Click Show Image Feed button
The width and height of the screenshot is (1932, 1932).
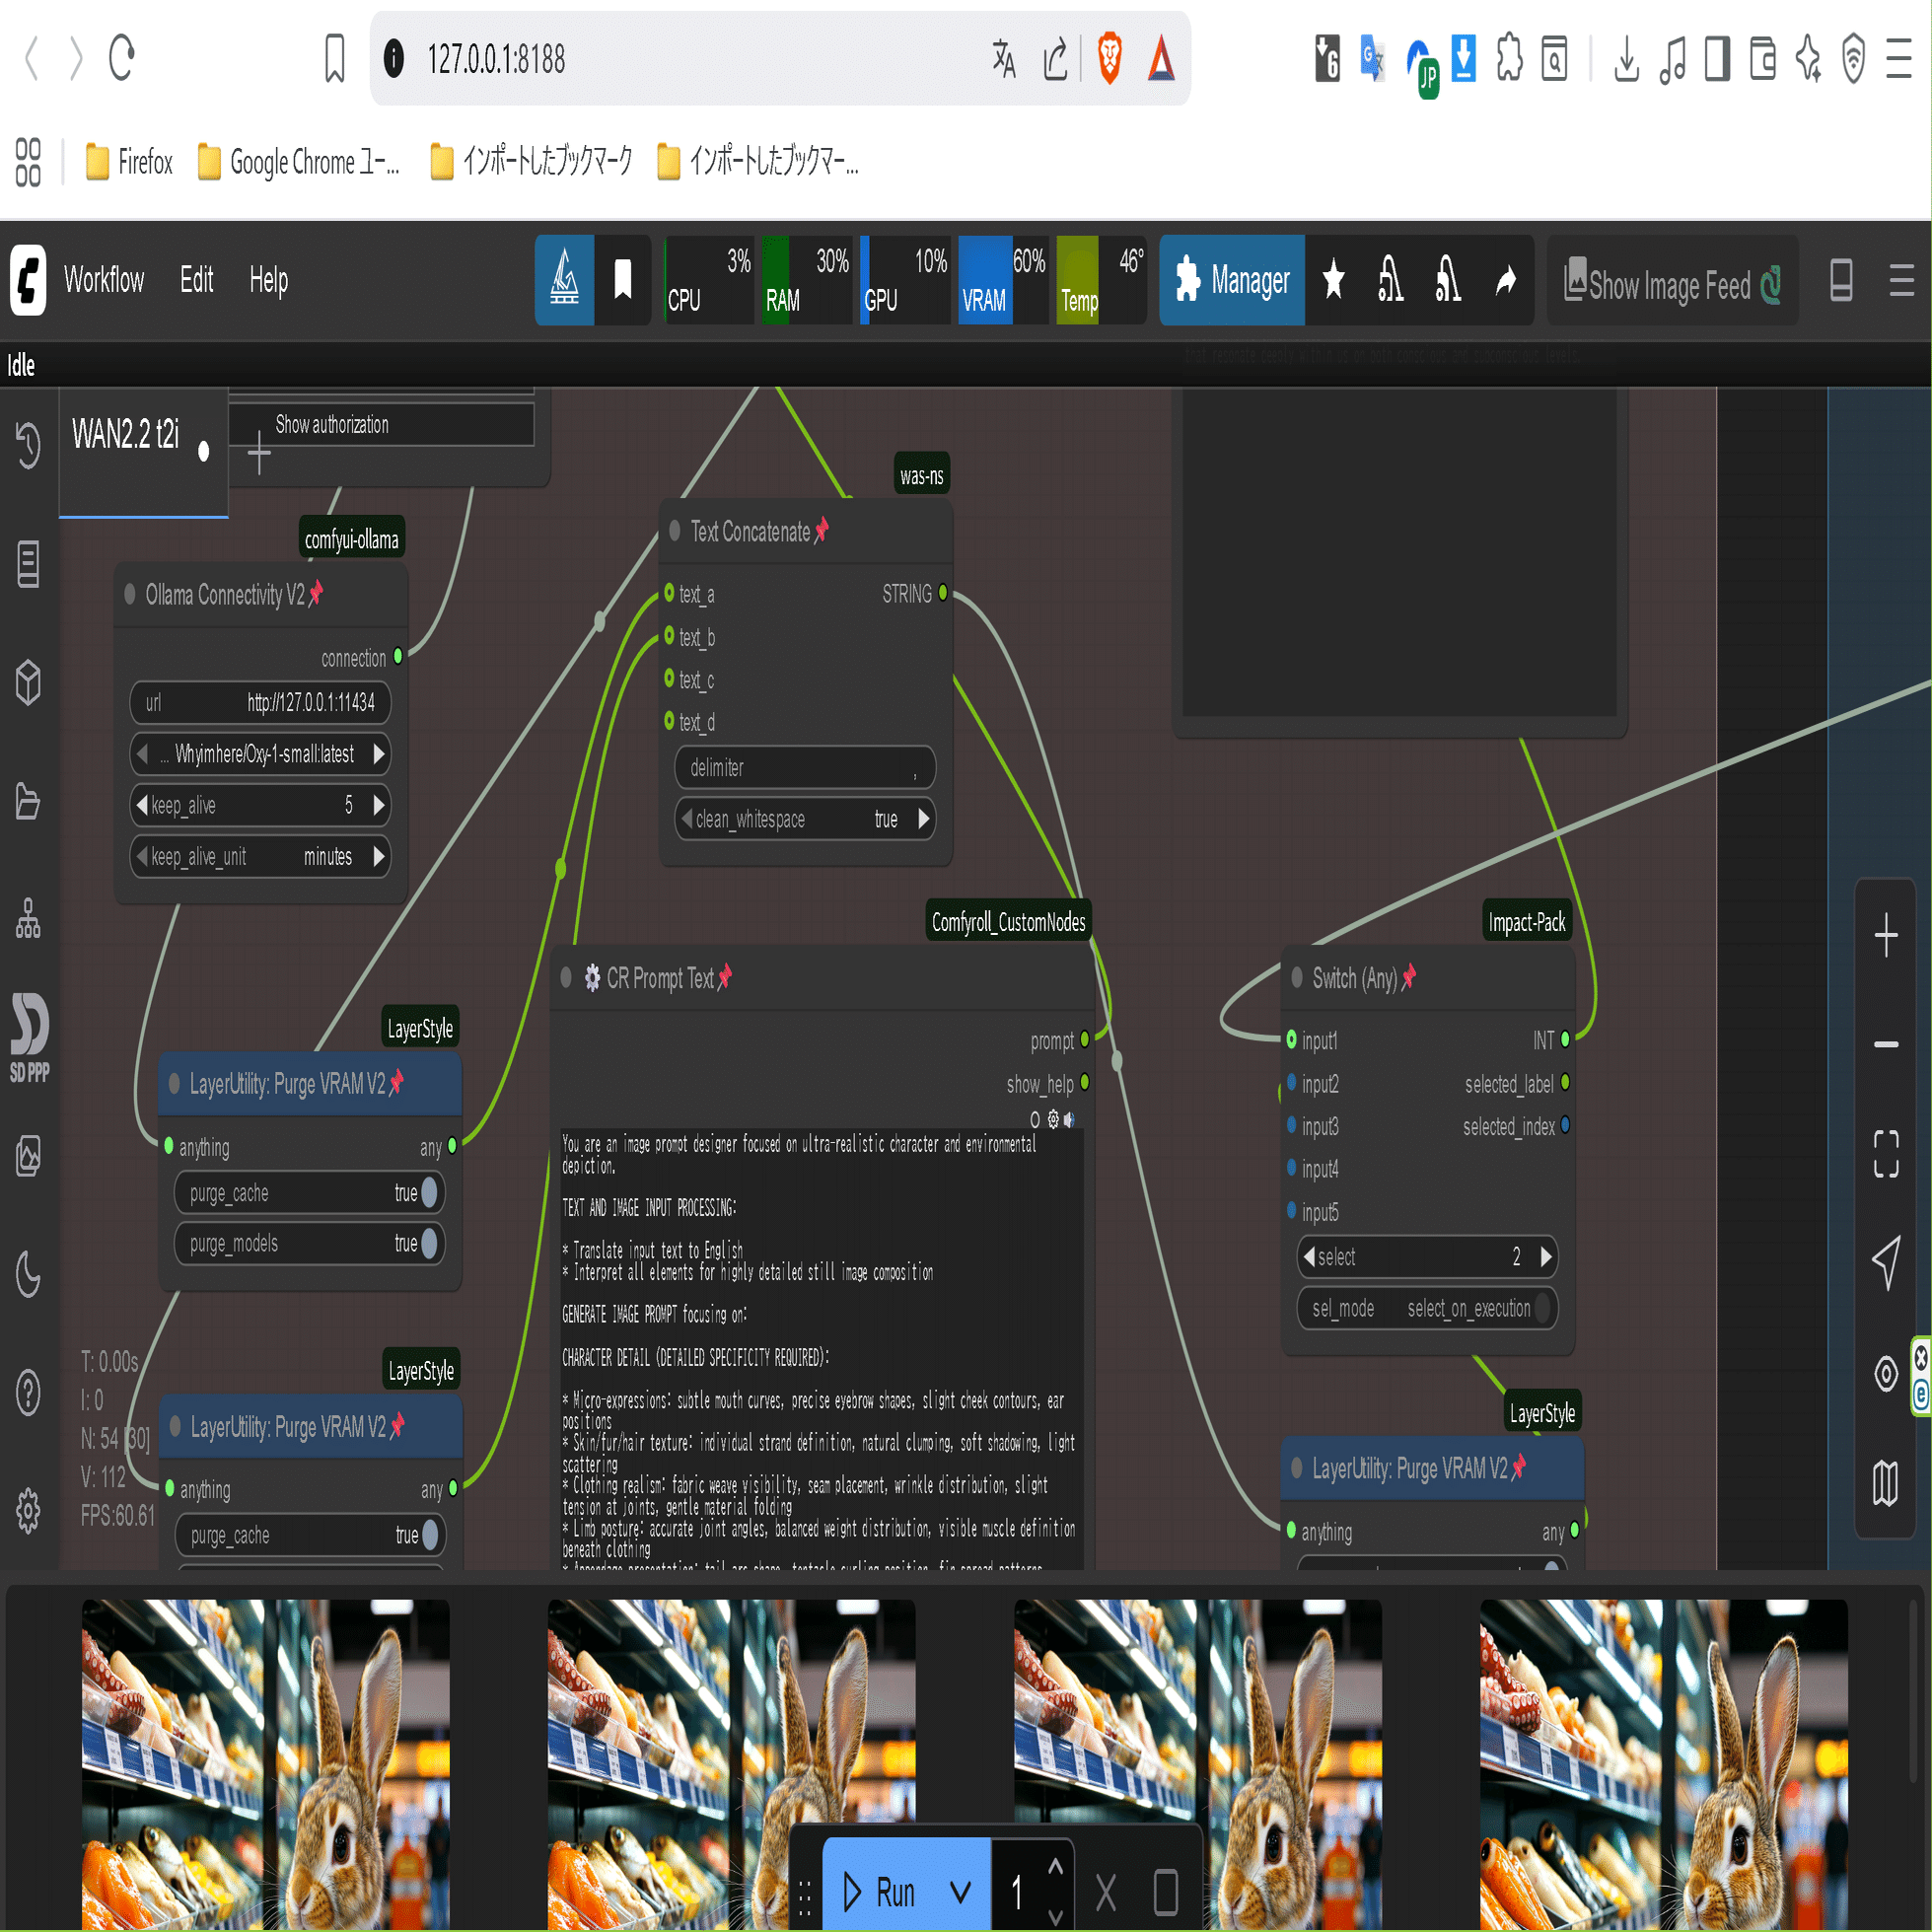pyautogui.click(x=1672, y=285)
